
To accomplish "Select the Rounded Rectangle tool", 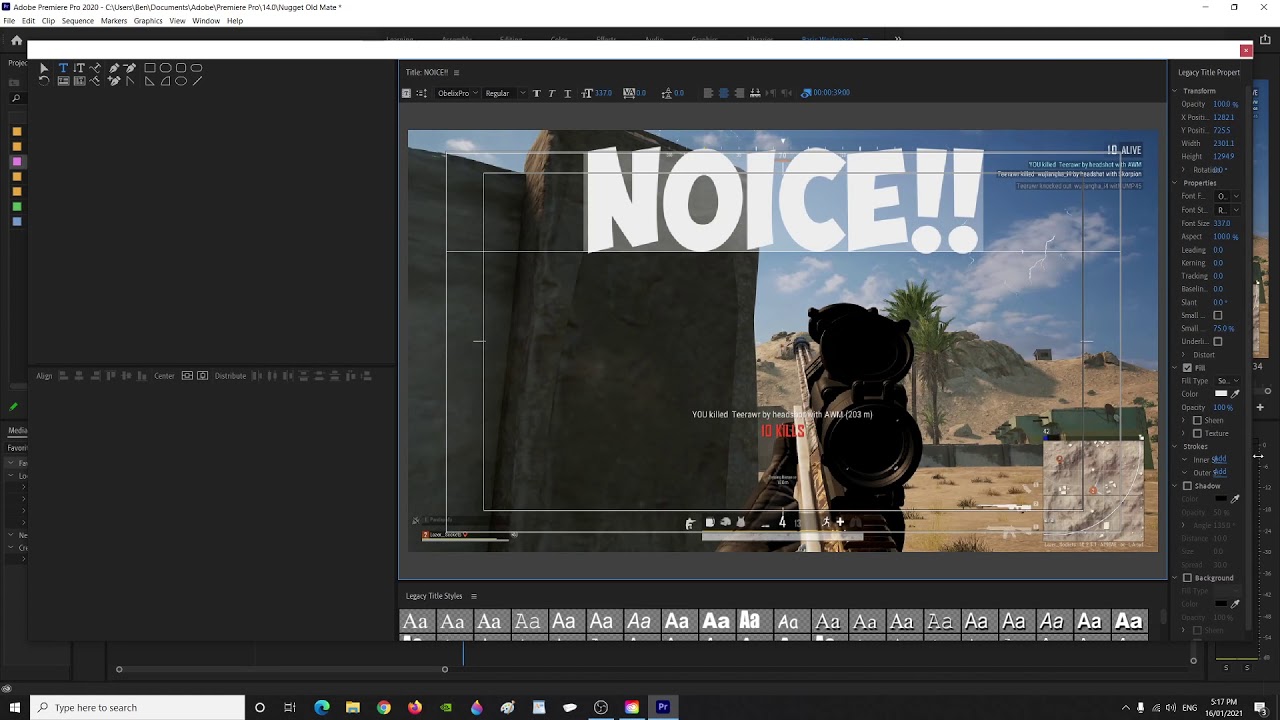I will click(196, 68).
